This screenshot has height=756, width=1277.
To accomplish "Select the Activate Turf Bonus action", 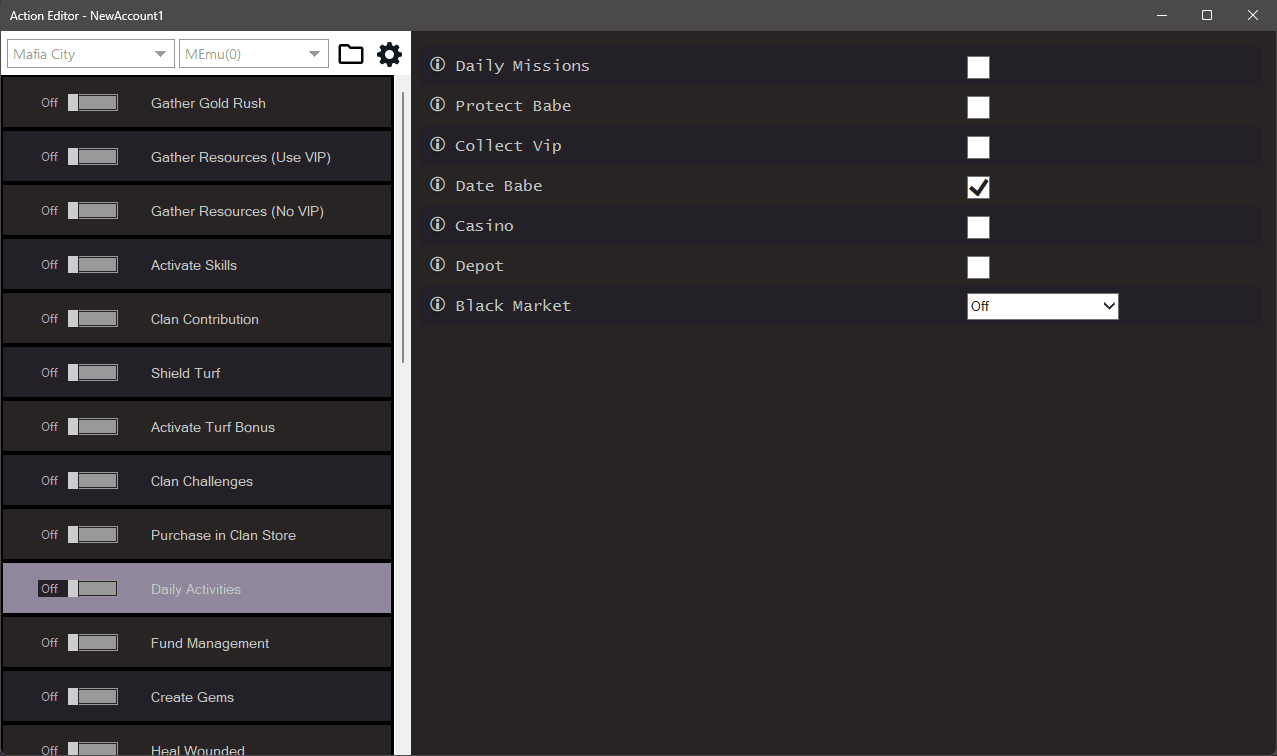I will pos(197,427).
